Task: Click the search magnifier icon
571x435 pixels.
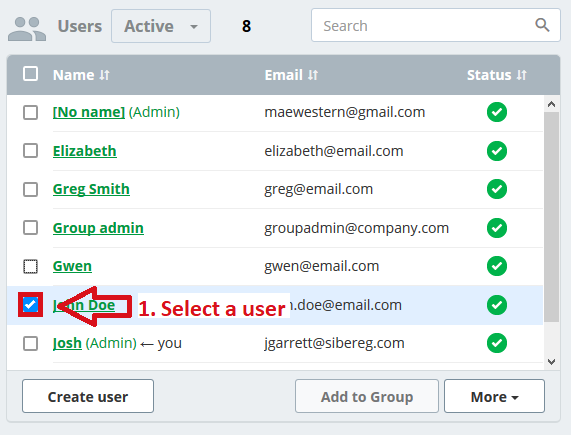Action: [542, 25]
